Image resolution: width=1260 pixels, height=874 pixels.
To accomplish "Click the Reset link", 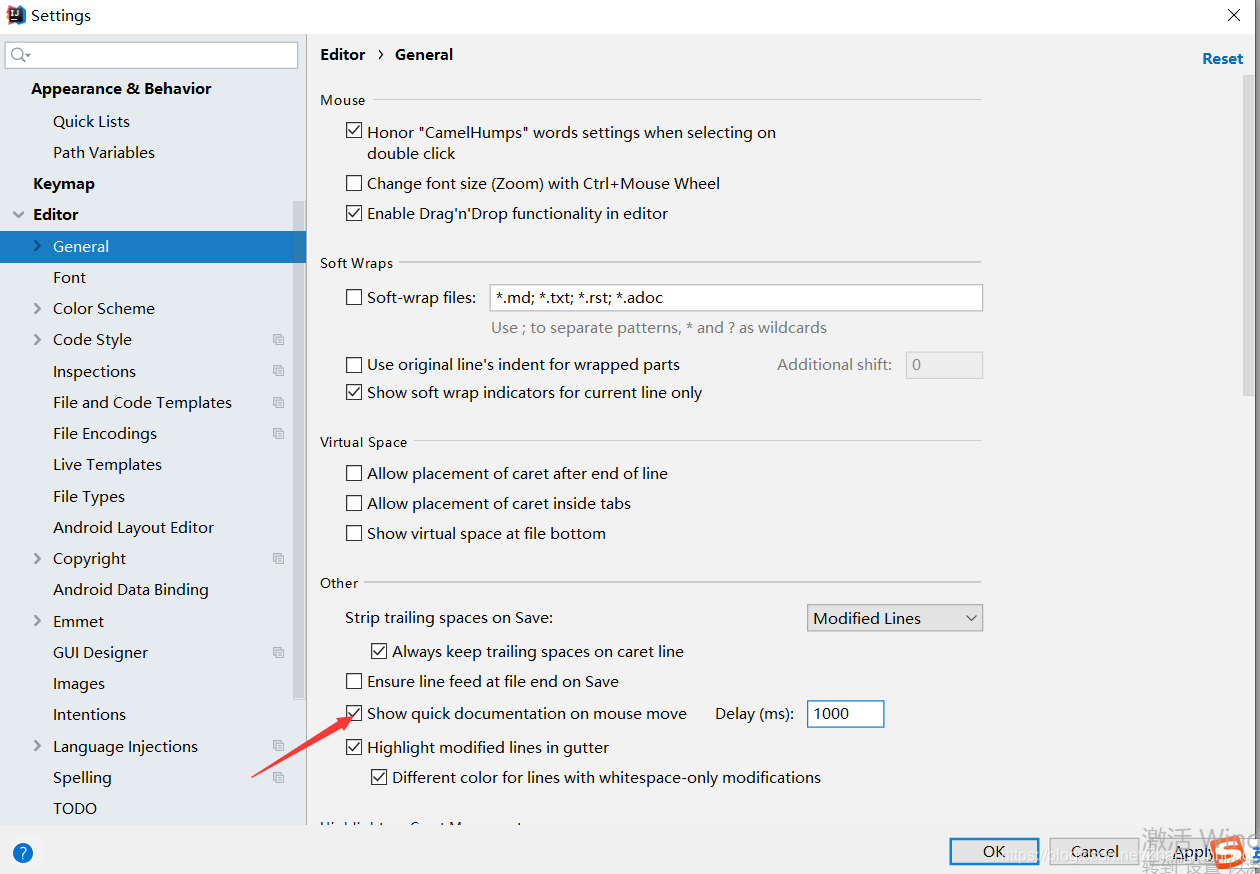I will tap(1222, 58).
